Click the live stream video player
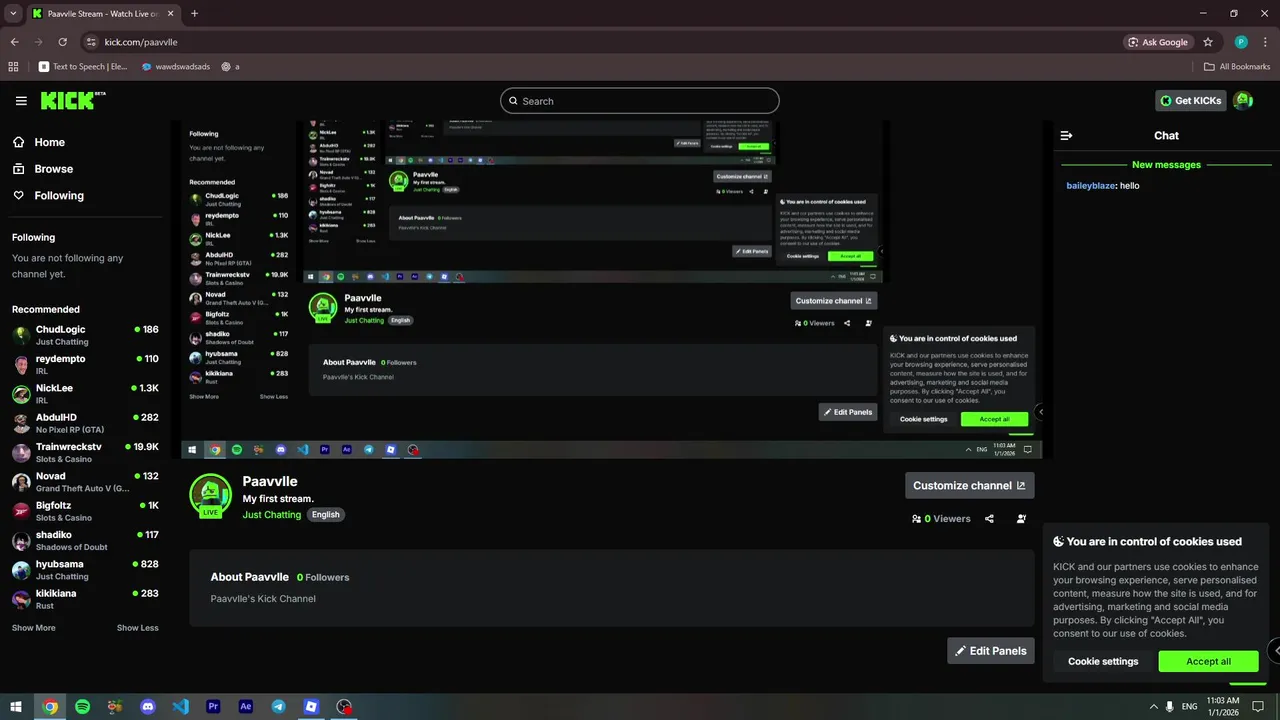This screenshot has width=1280, height=720. pyautogui.click(x=611, y=290)
